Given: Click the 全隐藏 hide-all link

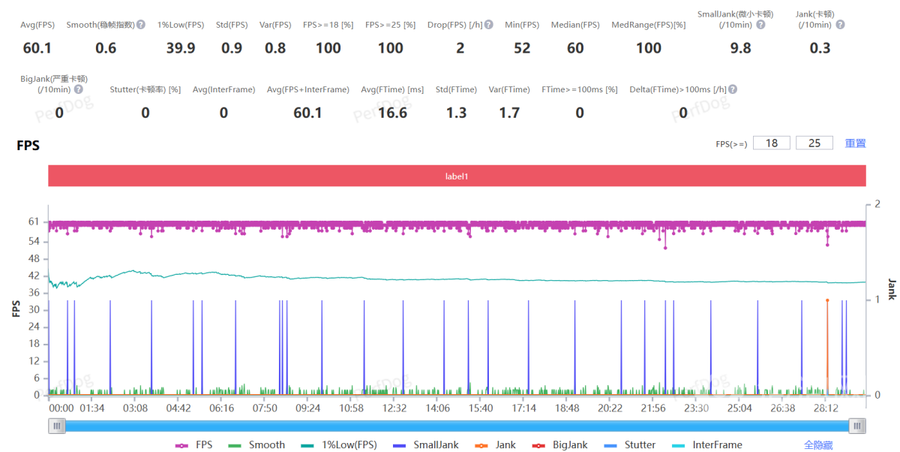Looking at the screenshot, I should 818,445.
